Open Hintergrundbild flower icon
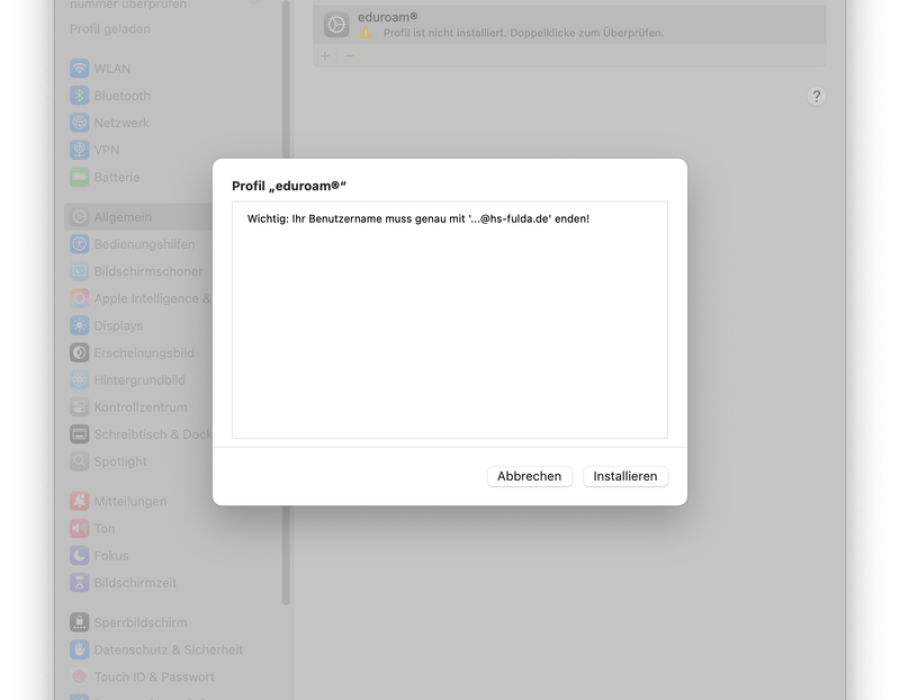This screenshot has height=700, width=900. pos(79,380)
